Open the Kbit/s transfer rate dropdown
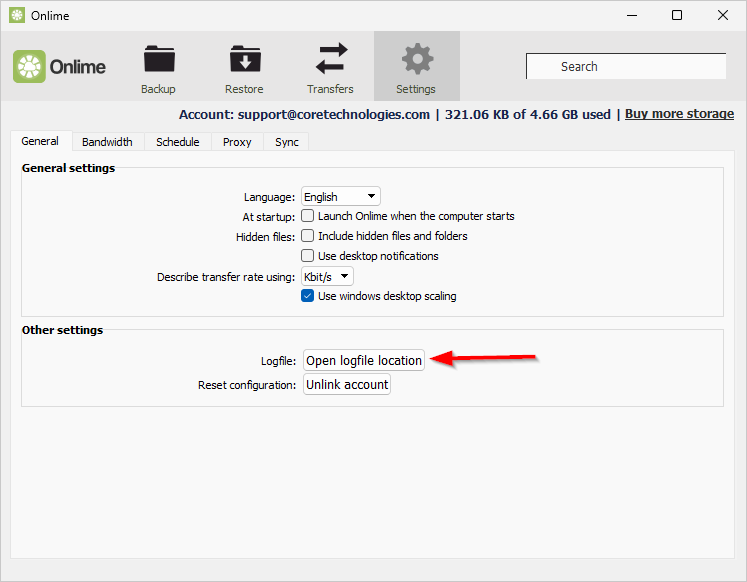Screen dimensions: 747x582 [327, 276]
